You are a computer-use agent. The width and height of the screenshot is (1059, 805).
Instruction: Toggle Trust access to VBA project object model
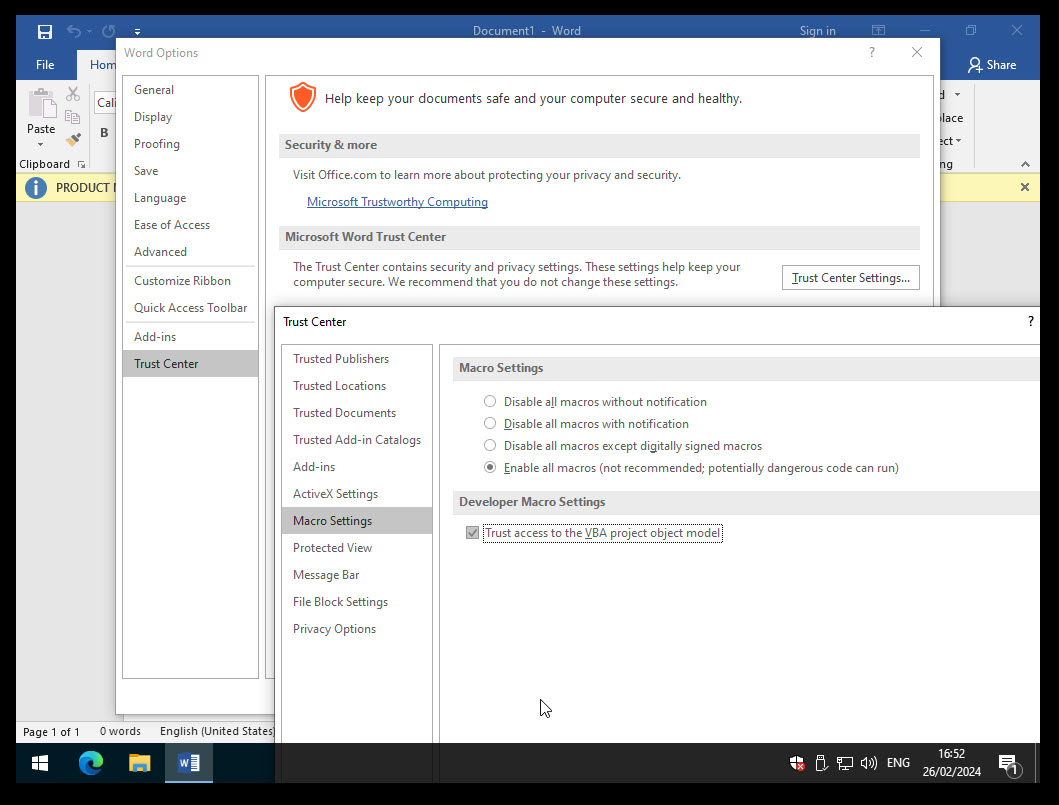[473, 533]
